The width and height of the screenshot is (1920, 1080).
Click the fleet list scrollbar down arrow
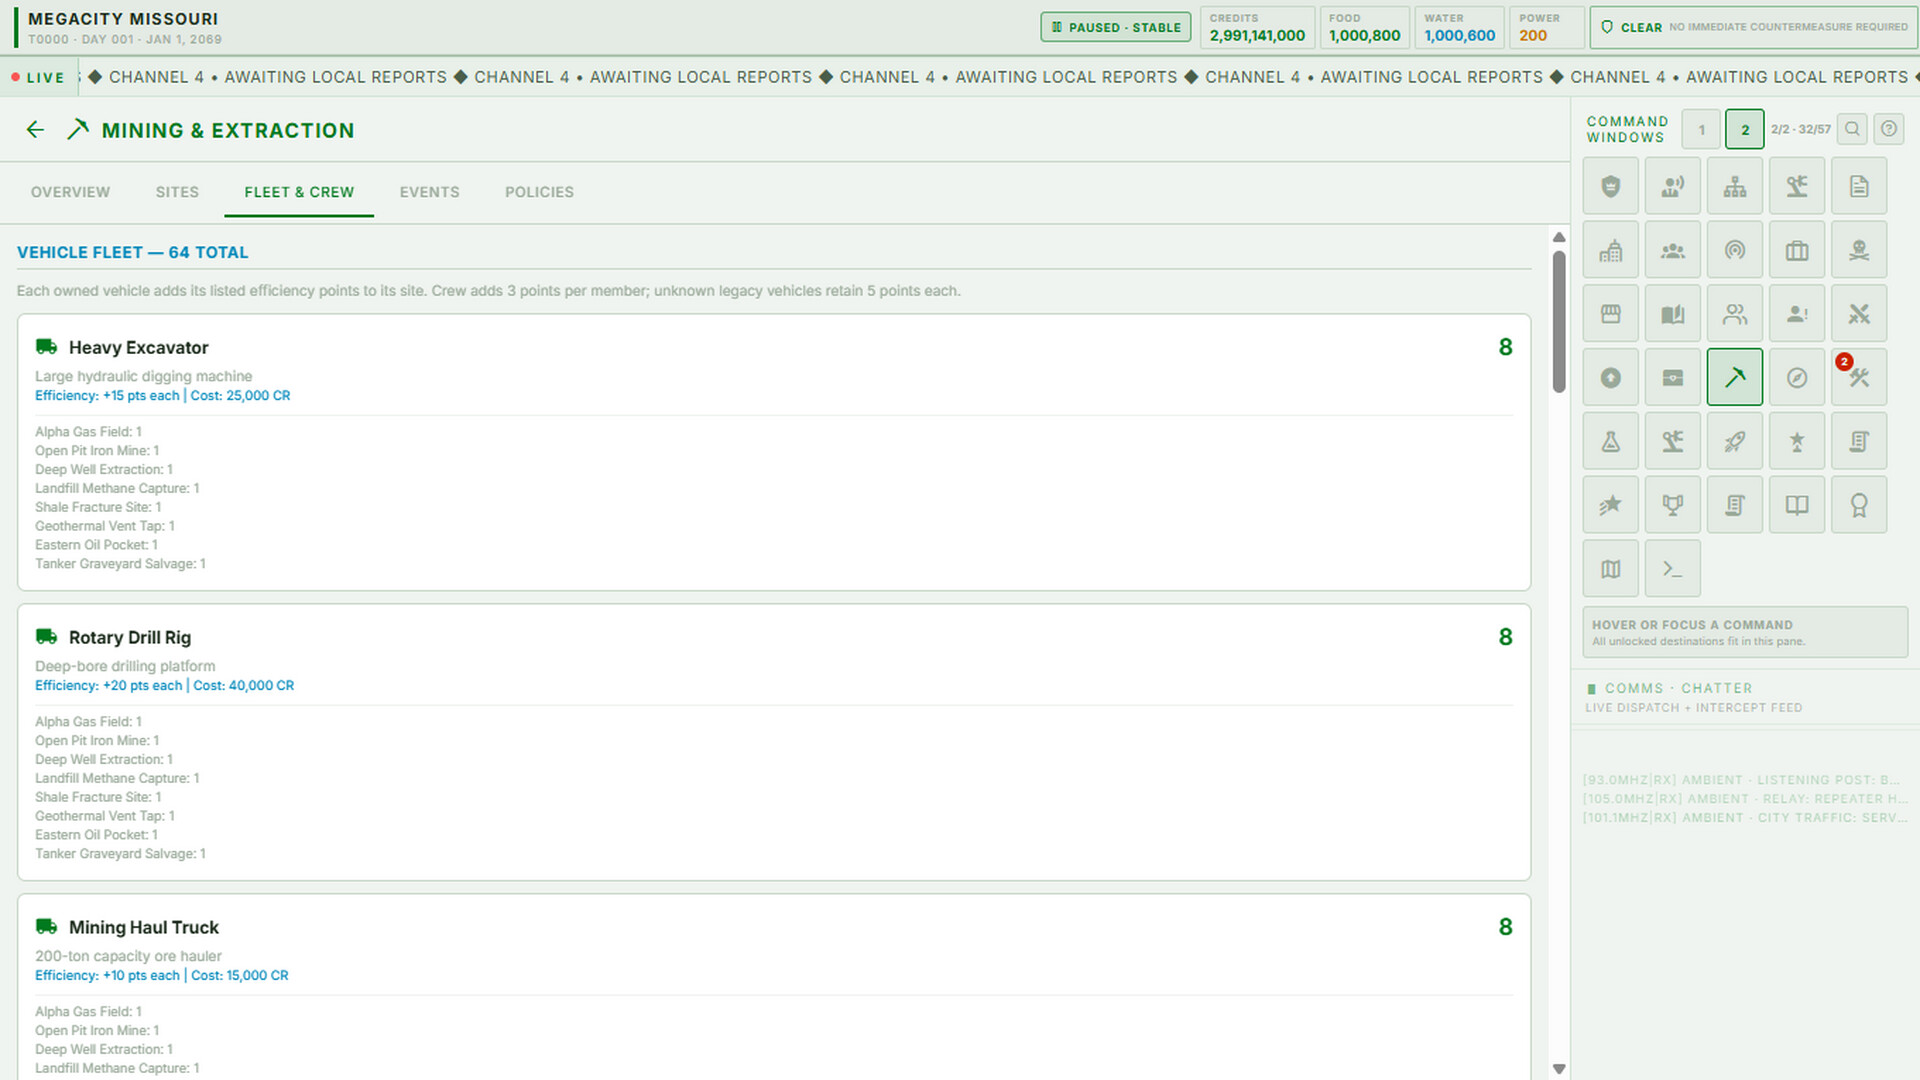tap(1558, 1069)
